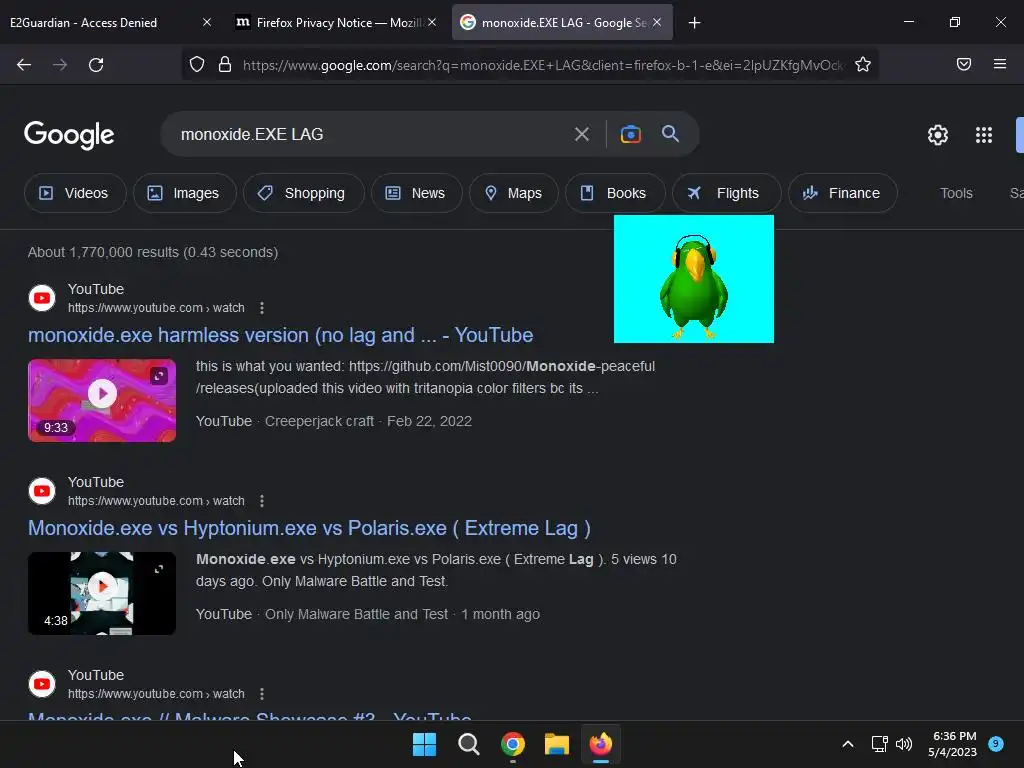The image size is (1024, 768).
Task: Open the taskbar clock and date
Action: pyautogui.click(x=953, y=744)
